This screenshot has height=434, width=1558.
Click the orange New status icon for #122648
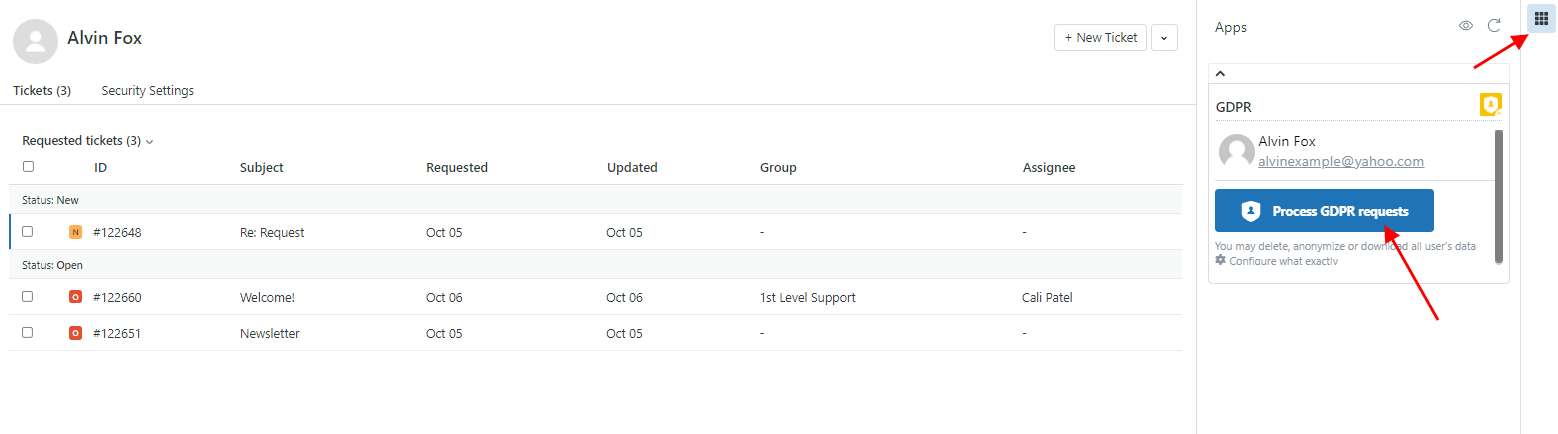75,232
